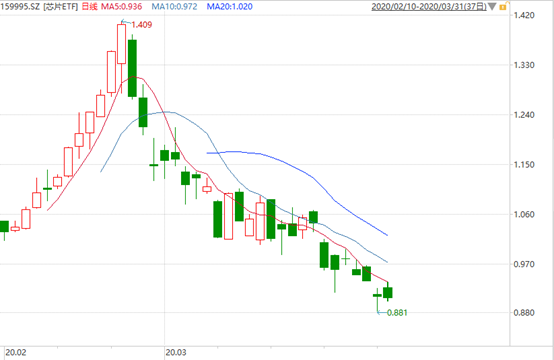Screen dimensions: 554x360
Task: Click the 1.150 price axis label
Action: (x=524, y=165)
